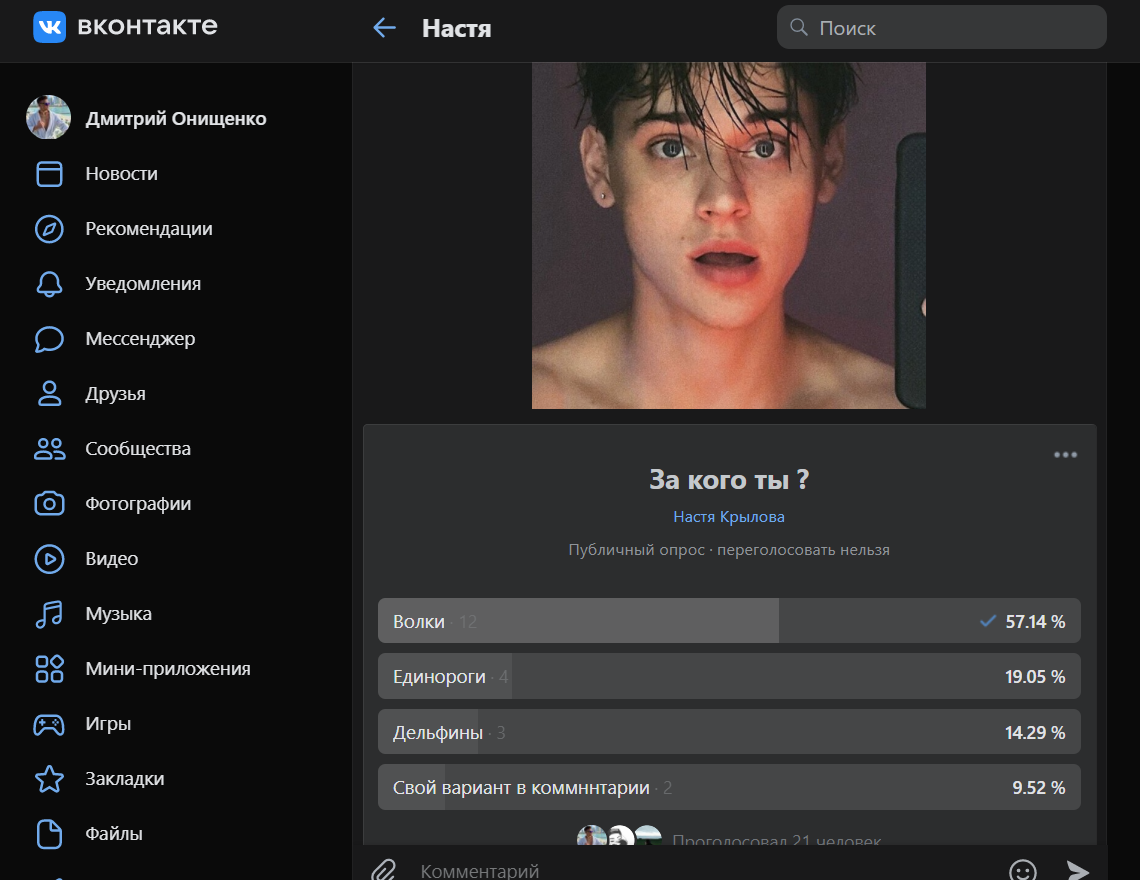The image size is (1140, 880).
Task: Select the Единороги poll option
Action: click(728, 676)
